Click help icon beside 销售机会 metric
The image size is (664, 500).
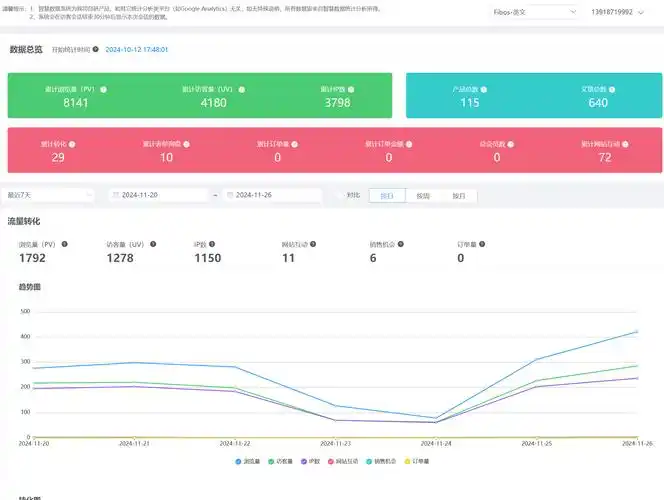point(402,244)
